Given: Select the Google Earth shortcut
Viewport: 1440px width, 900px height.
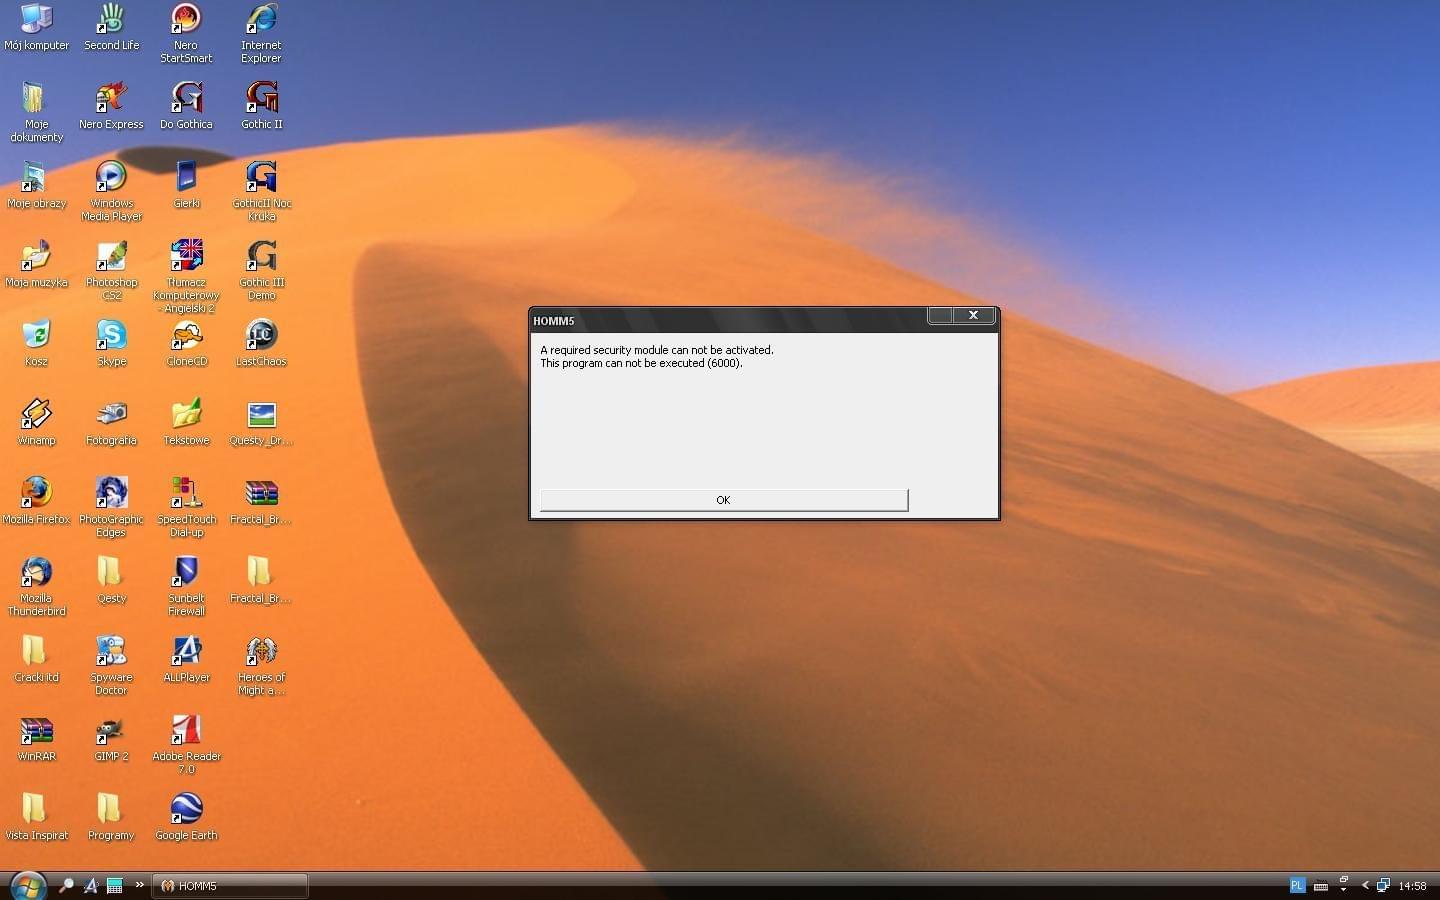Looking at the screenshot, I should [x=186, y=816].
